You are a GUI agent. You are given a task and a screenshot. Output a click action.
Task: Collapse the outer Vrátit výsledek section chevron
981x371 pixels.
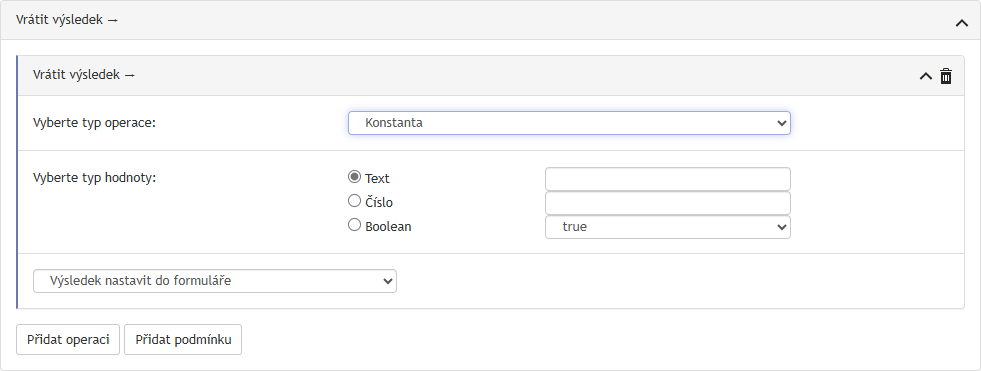pos(962,23)
